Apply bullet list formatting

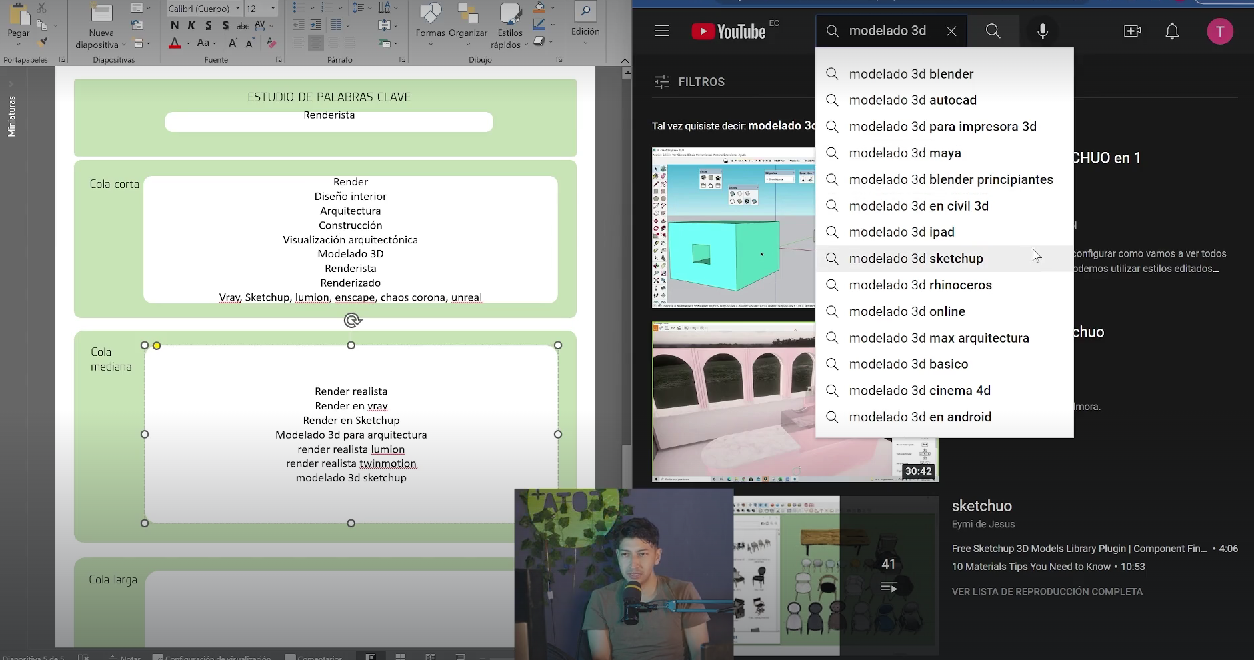[299, 8]
